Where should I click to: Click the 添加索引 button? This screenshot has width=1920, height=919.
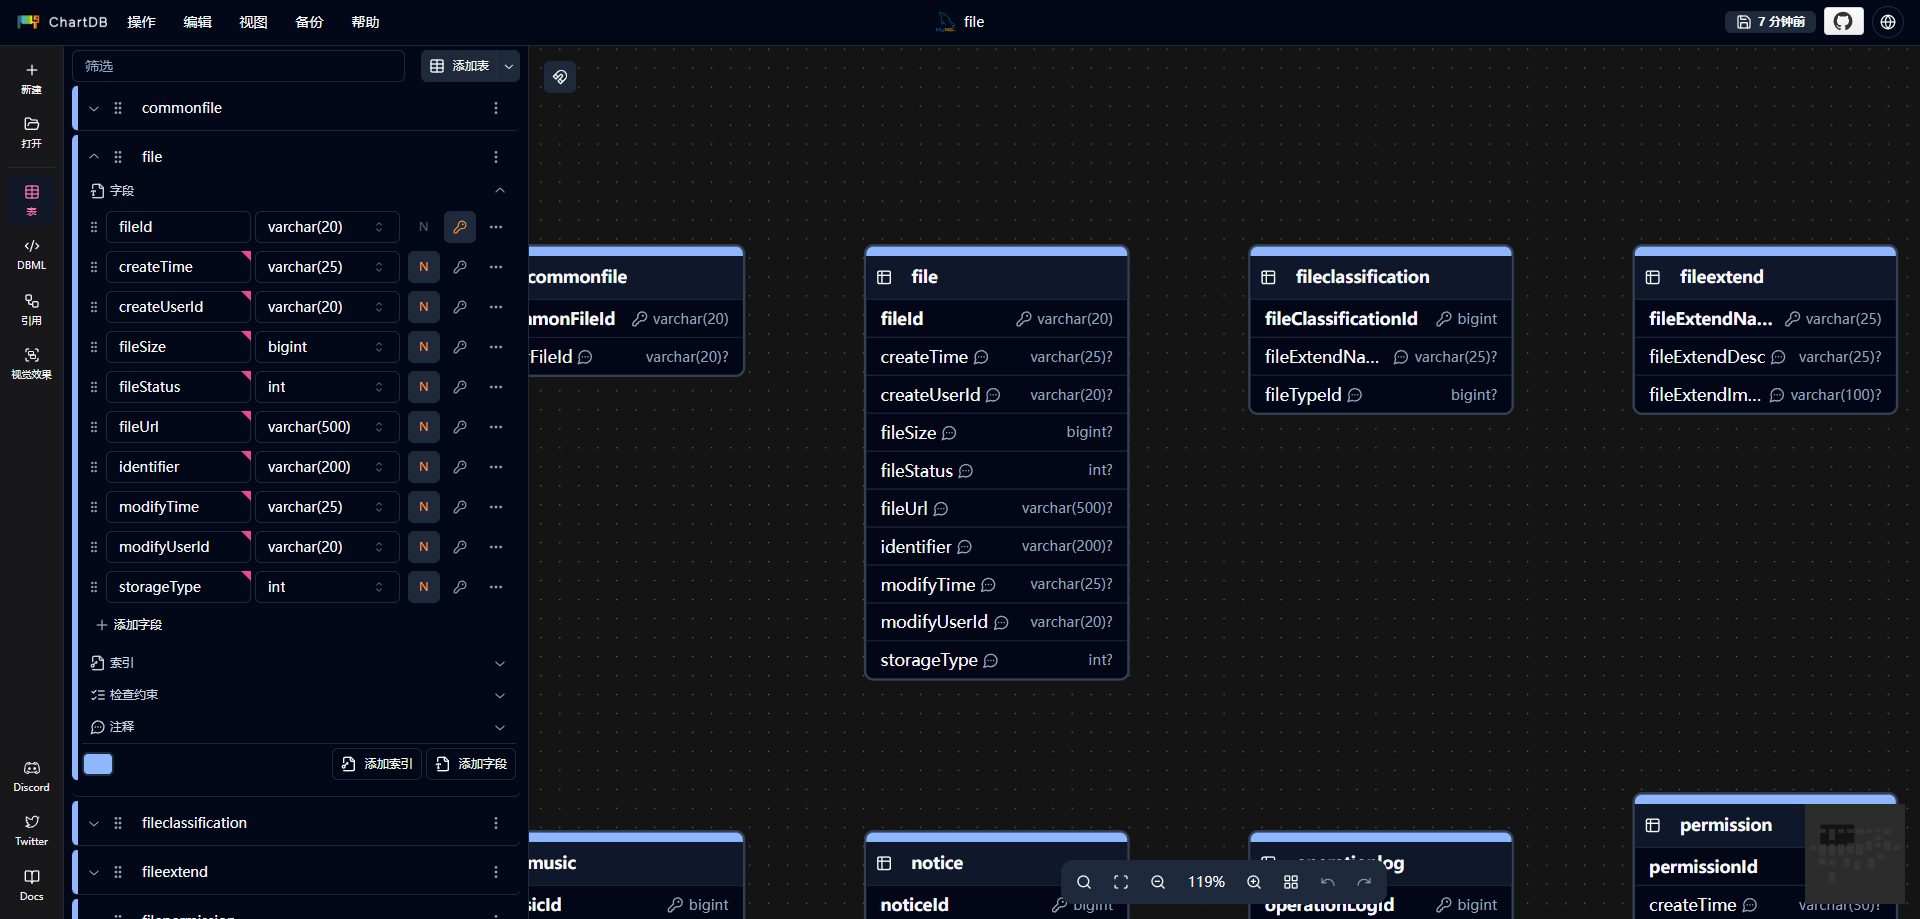click(x=378, y=764)
